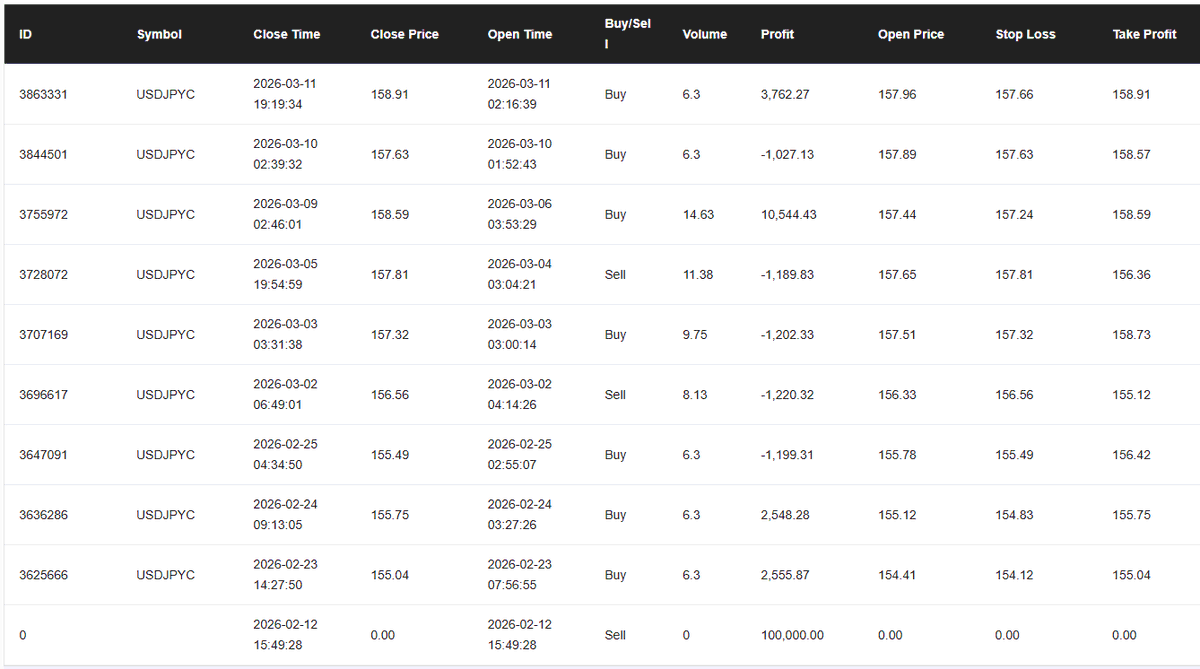Select trade ID 3636286
The image size is (1200, 669).
point(43,514)
